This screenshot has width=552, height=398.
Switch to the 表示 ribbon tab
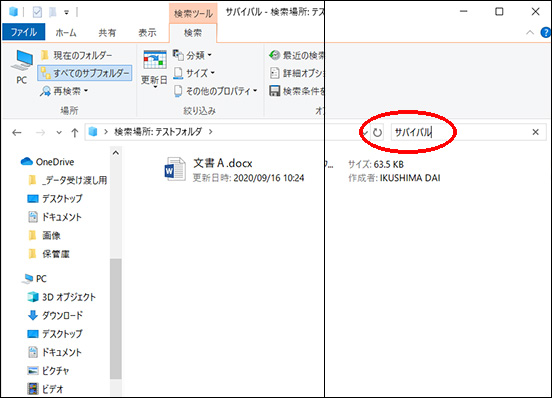pos(147,33)
